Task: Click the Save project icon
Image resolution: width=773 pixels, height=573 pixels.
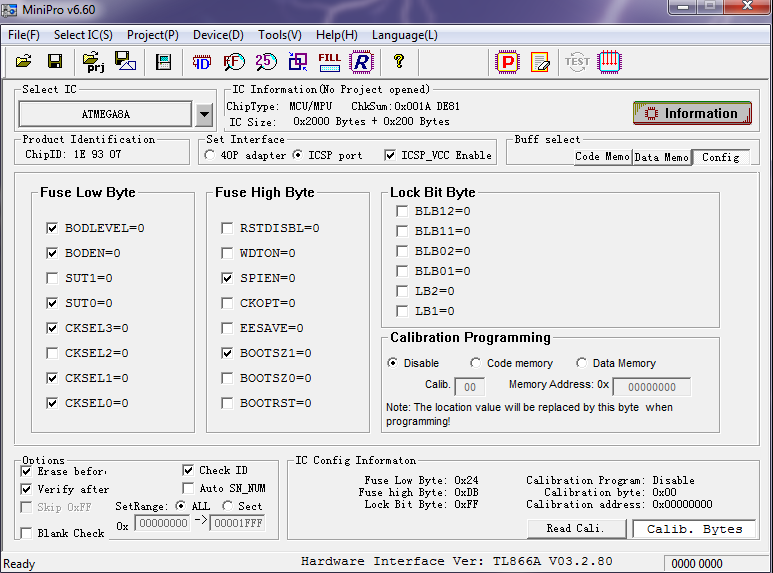Action: pyautogui.click(x=125, y=62)
